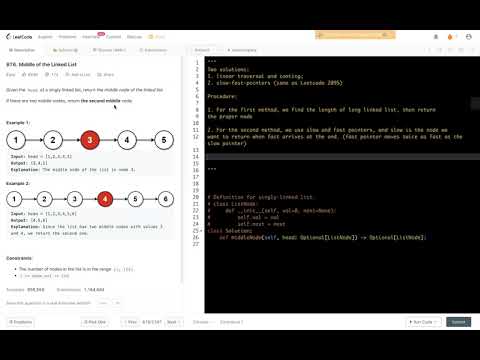This screenshot has width=480, height=360.
Task: Open the Discuss menu item
Action: click(x=134, y=37)
